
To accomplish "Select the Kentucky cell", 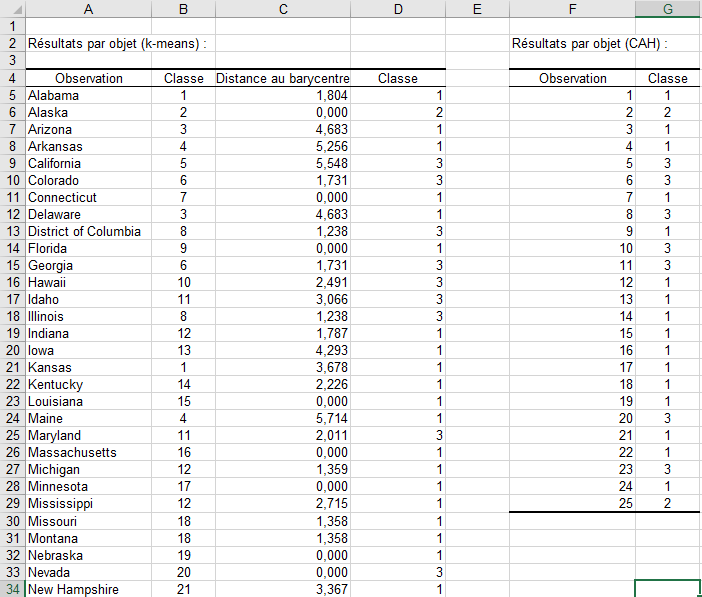I will [89, 385].
